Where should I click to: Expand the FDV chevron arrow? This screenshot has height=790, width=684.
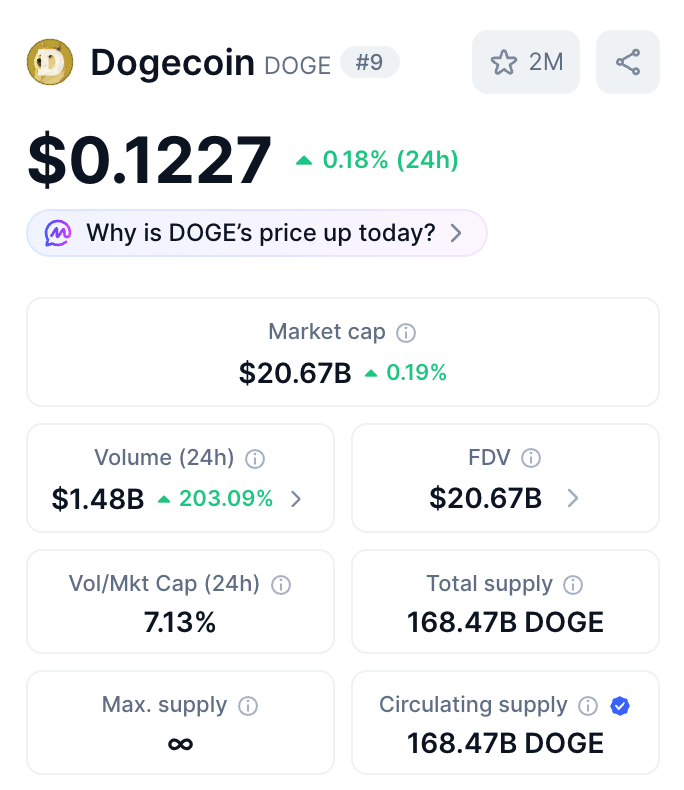point(572,498)
